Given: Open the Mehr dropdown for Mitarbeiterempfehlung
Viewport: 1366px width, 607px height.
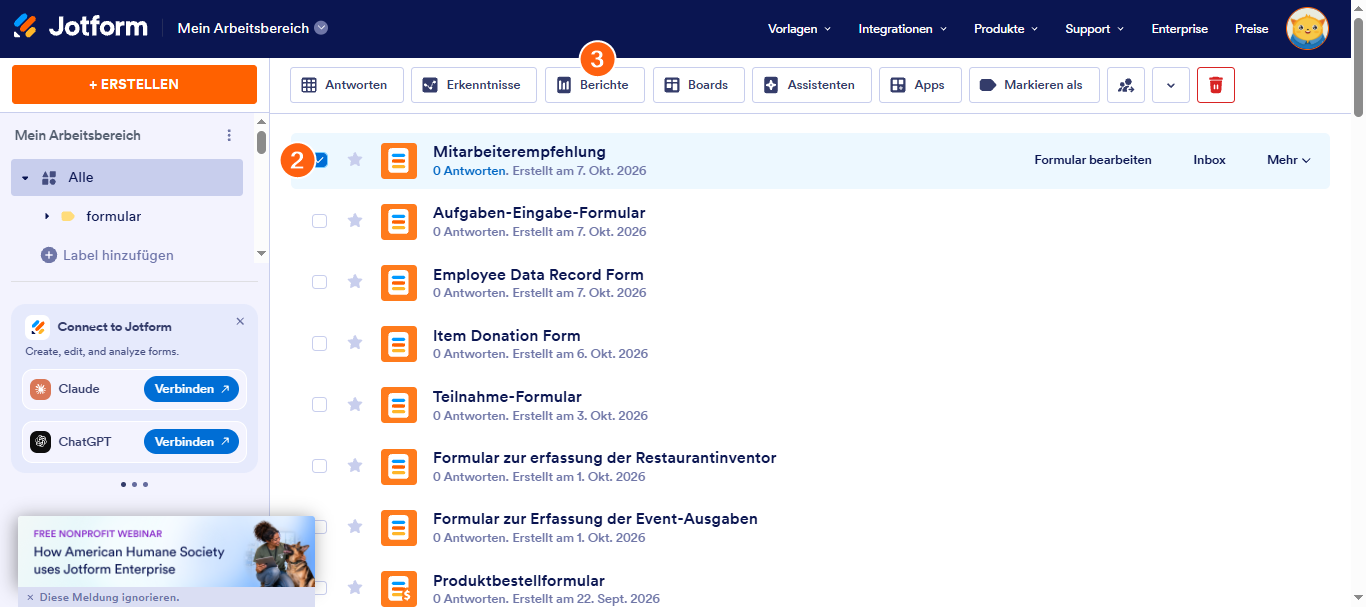Looking at the screenshot, I should pyautogui.click(x=1288, y=160).
